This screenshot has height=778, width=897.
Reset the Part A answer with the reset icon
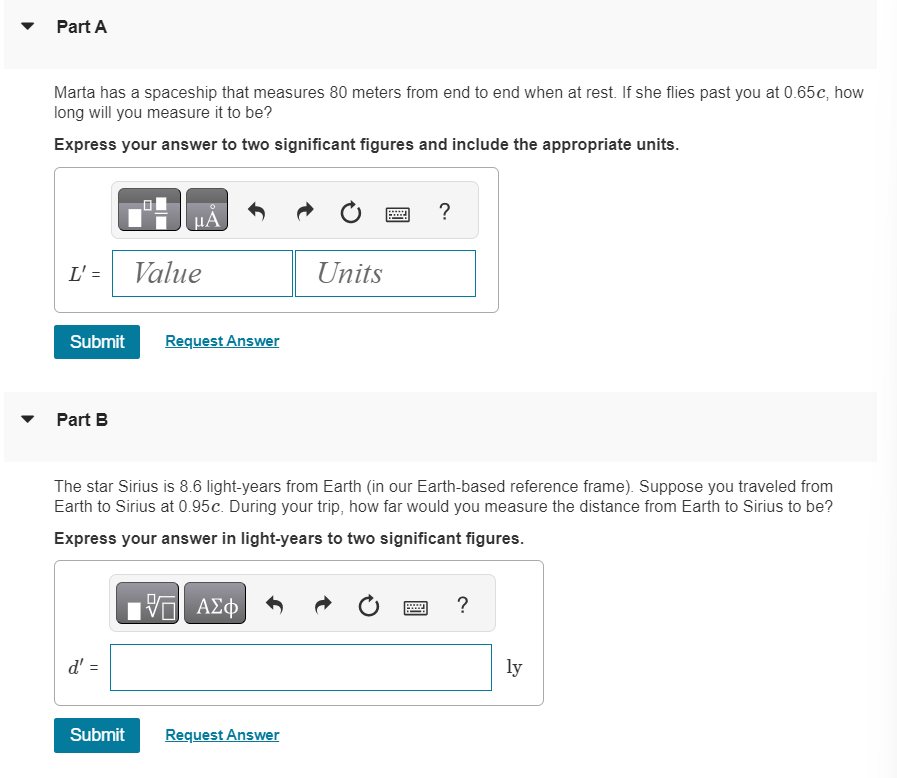[349, 212]
